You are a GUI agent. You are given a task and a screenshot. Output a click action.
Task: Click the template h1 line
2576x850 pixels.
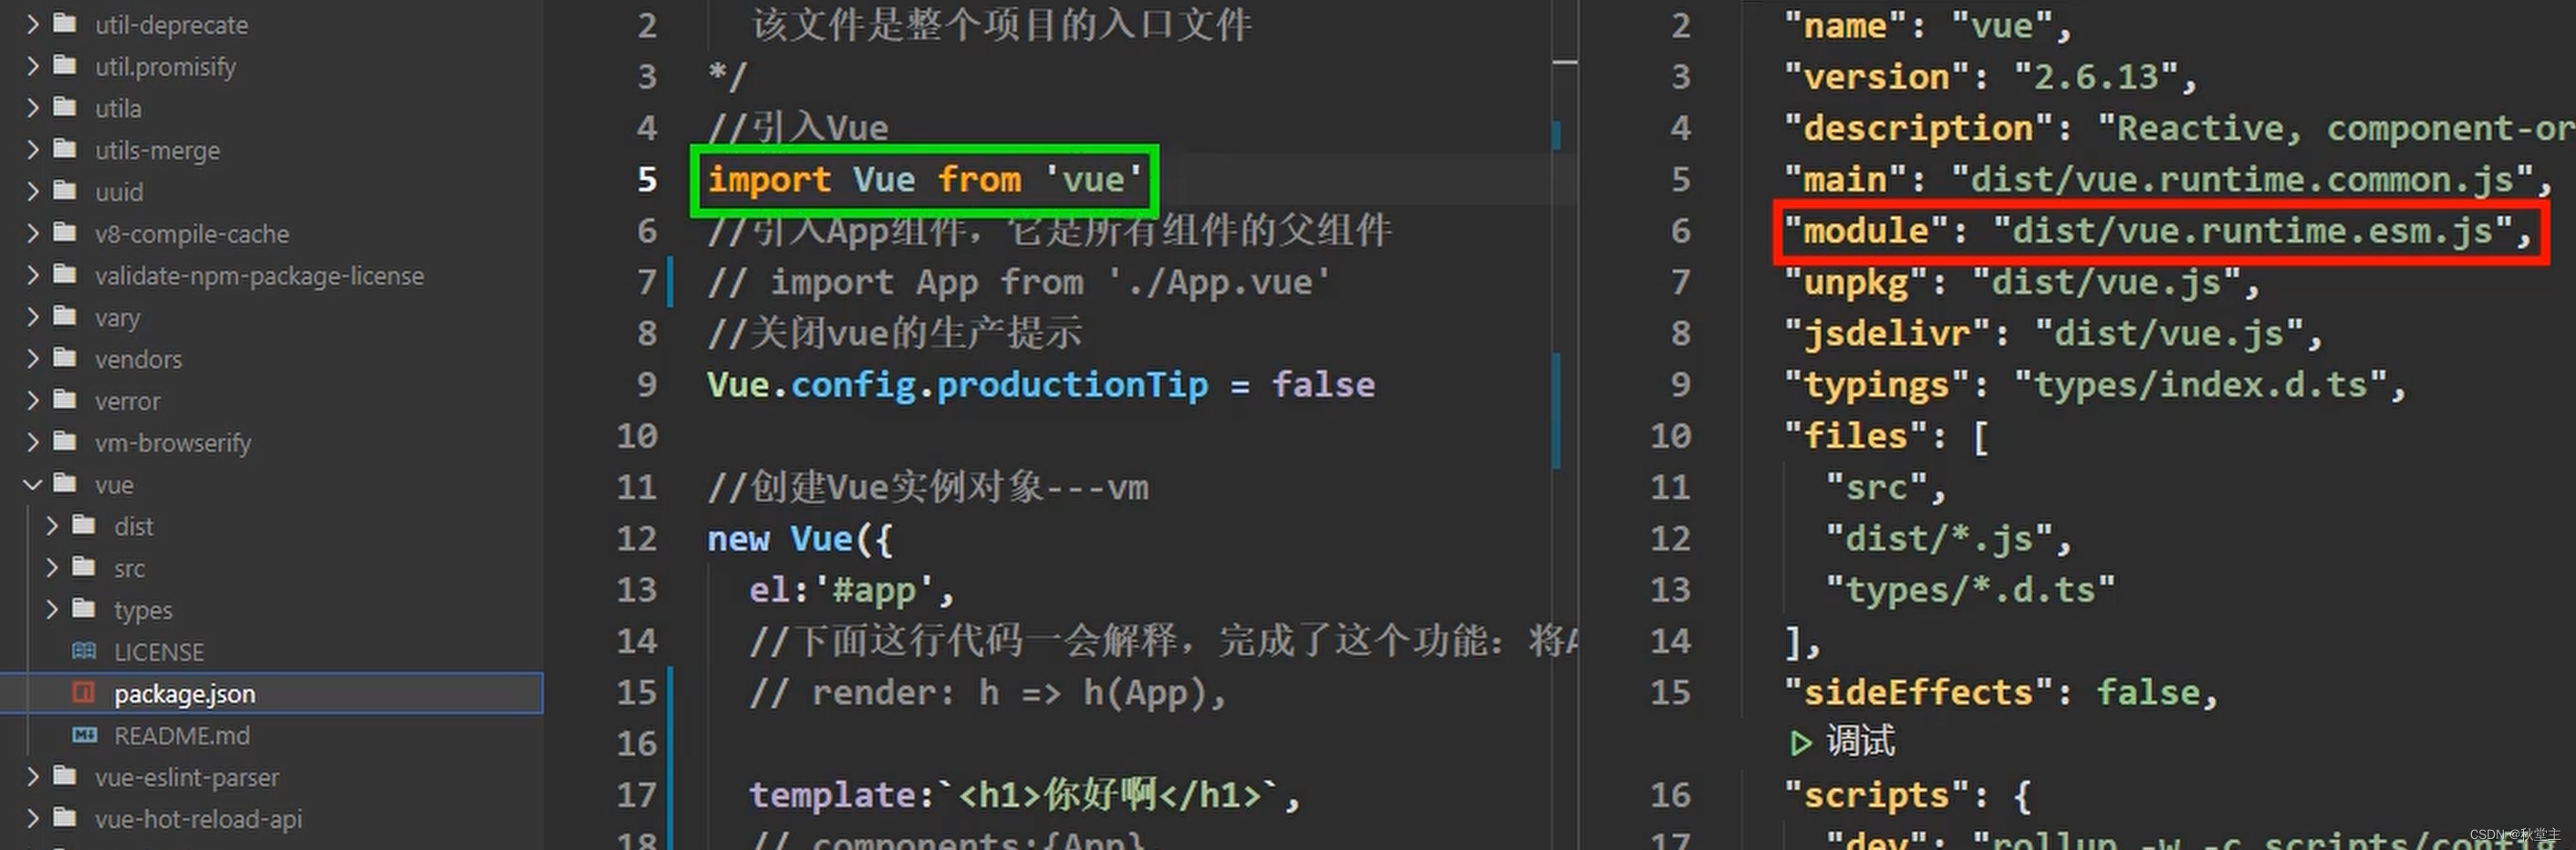click(1025, 796)
